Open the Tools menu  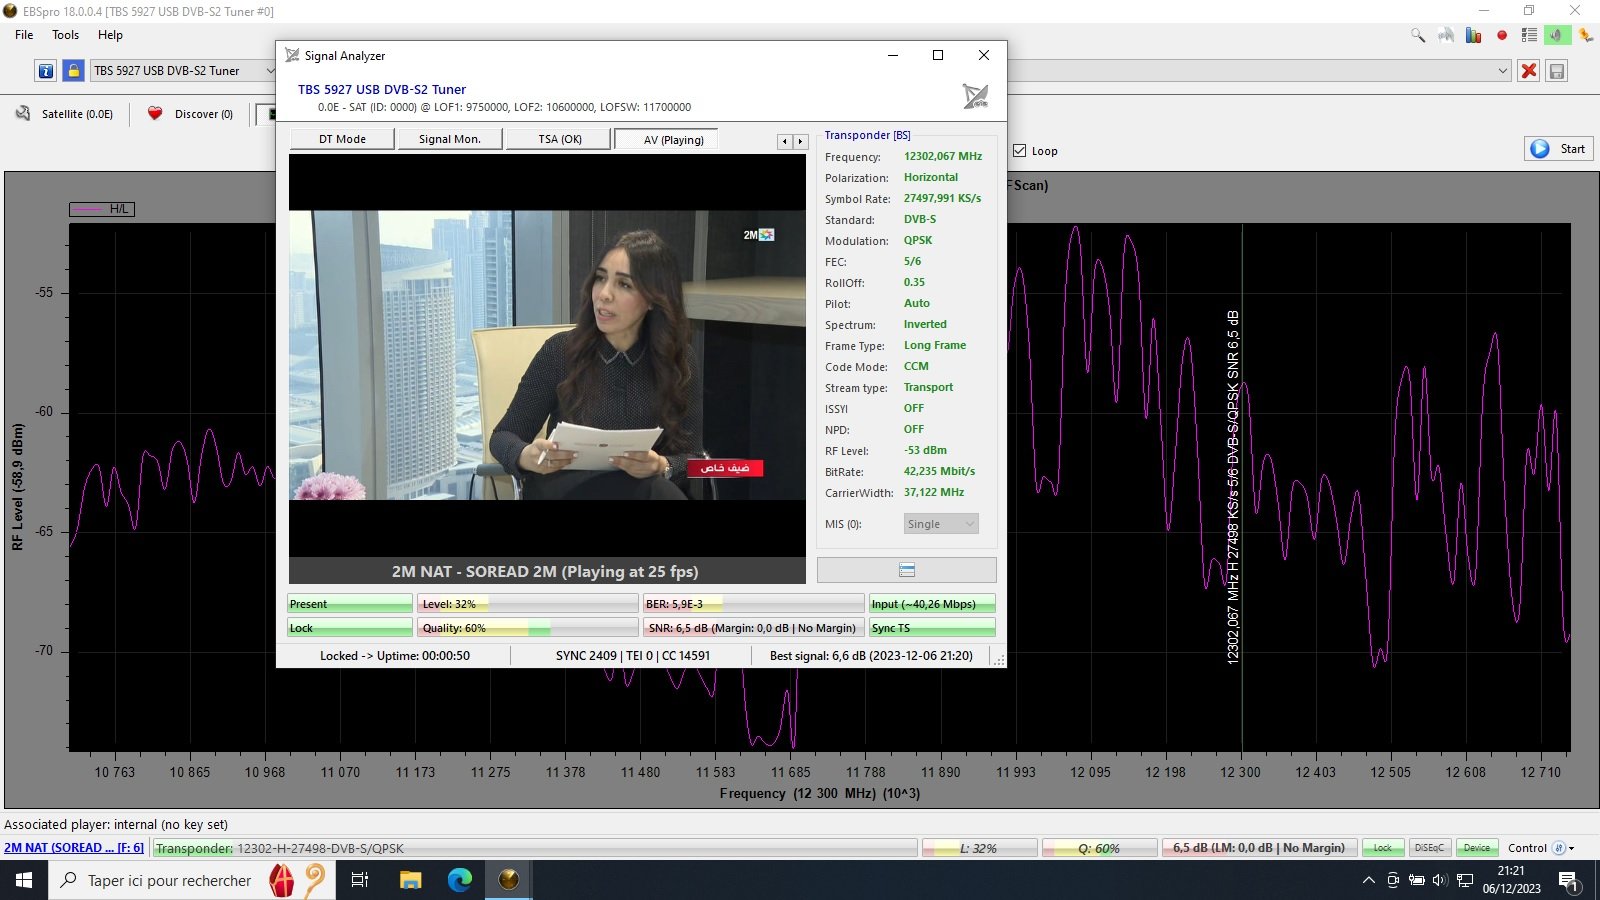click(65, 35)
